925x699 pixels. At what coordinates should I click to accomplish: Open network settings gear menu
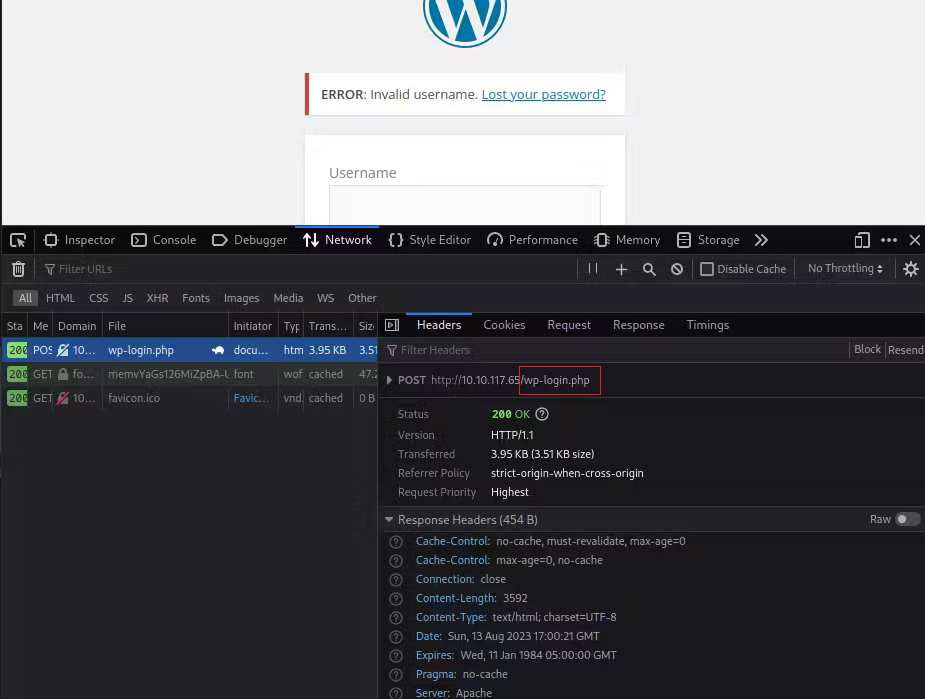coord(911,269)
